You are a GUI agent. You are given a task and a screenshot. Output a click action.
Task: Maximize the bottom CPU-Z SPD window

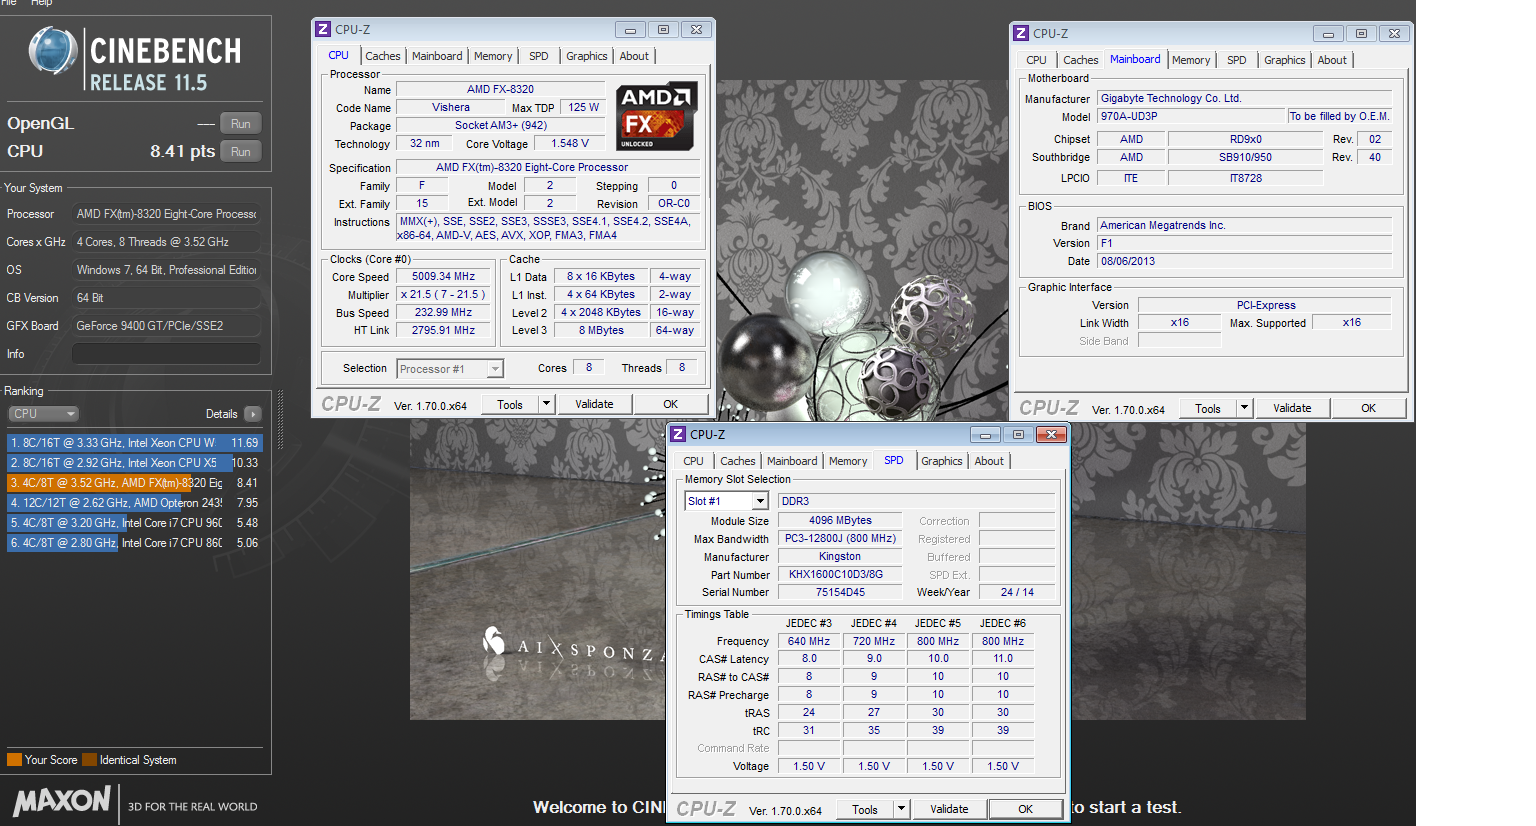point(1018,435)
